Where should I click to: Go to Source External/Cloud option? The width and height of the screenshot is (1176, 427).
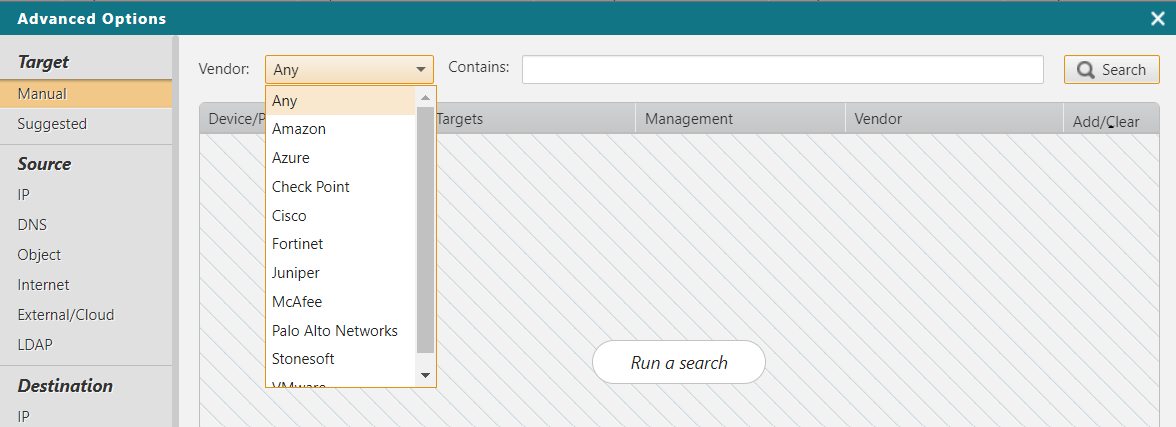point(66,315)
